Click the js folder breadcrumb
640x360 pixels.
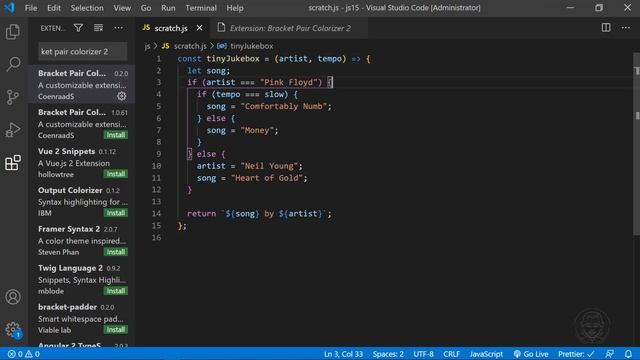click(147, 46)
